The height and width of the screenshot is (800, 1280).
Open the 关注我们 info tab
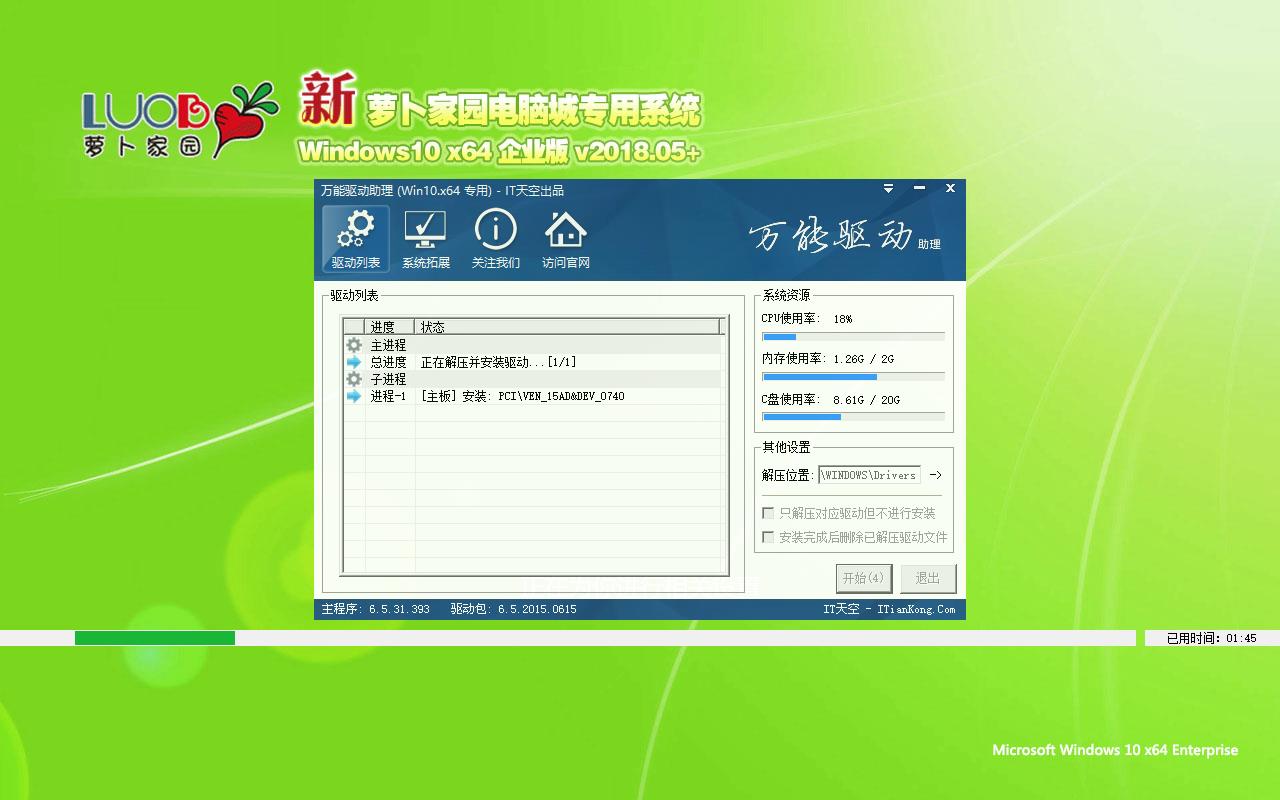496,238
